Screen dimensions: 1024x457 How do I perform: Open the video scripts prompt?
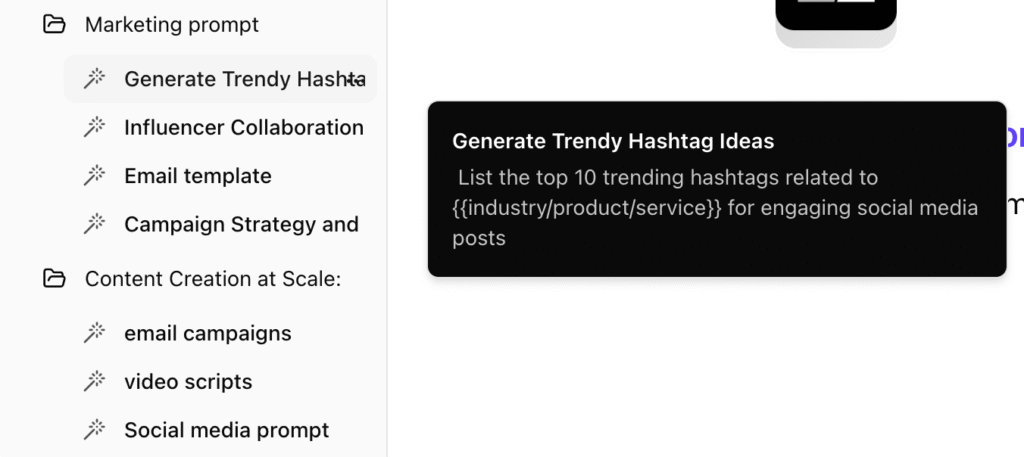[188, 381]
